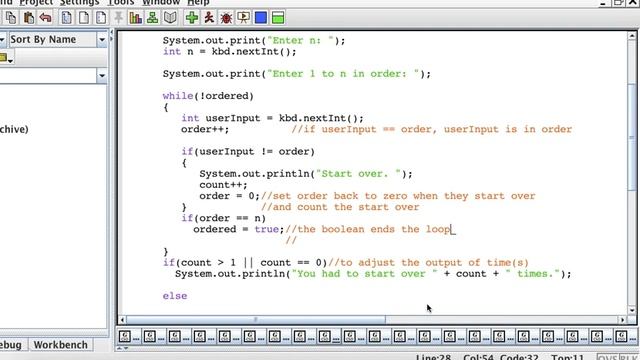Click the "You had to start over" println line
The image size is (640, 360).
373,273
